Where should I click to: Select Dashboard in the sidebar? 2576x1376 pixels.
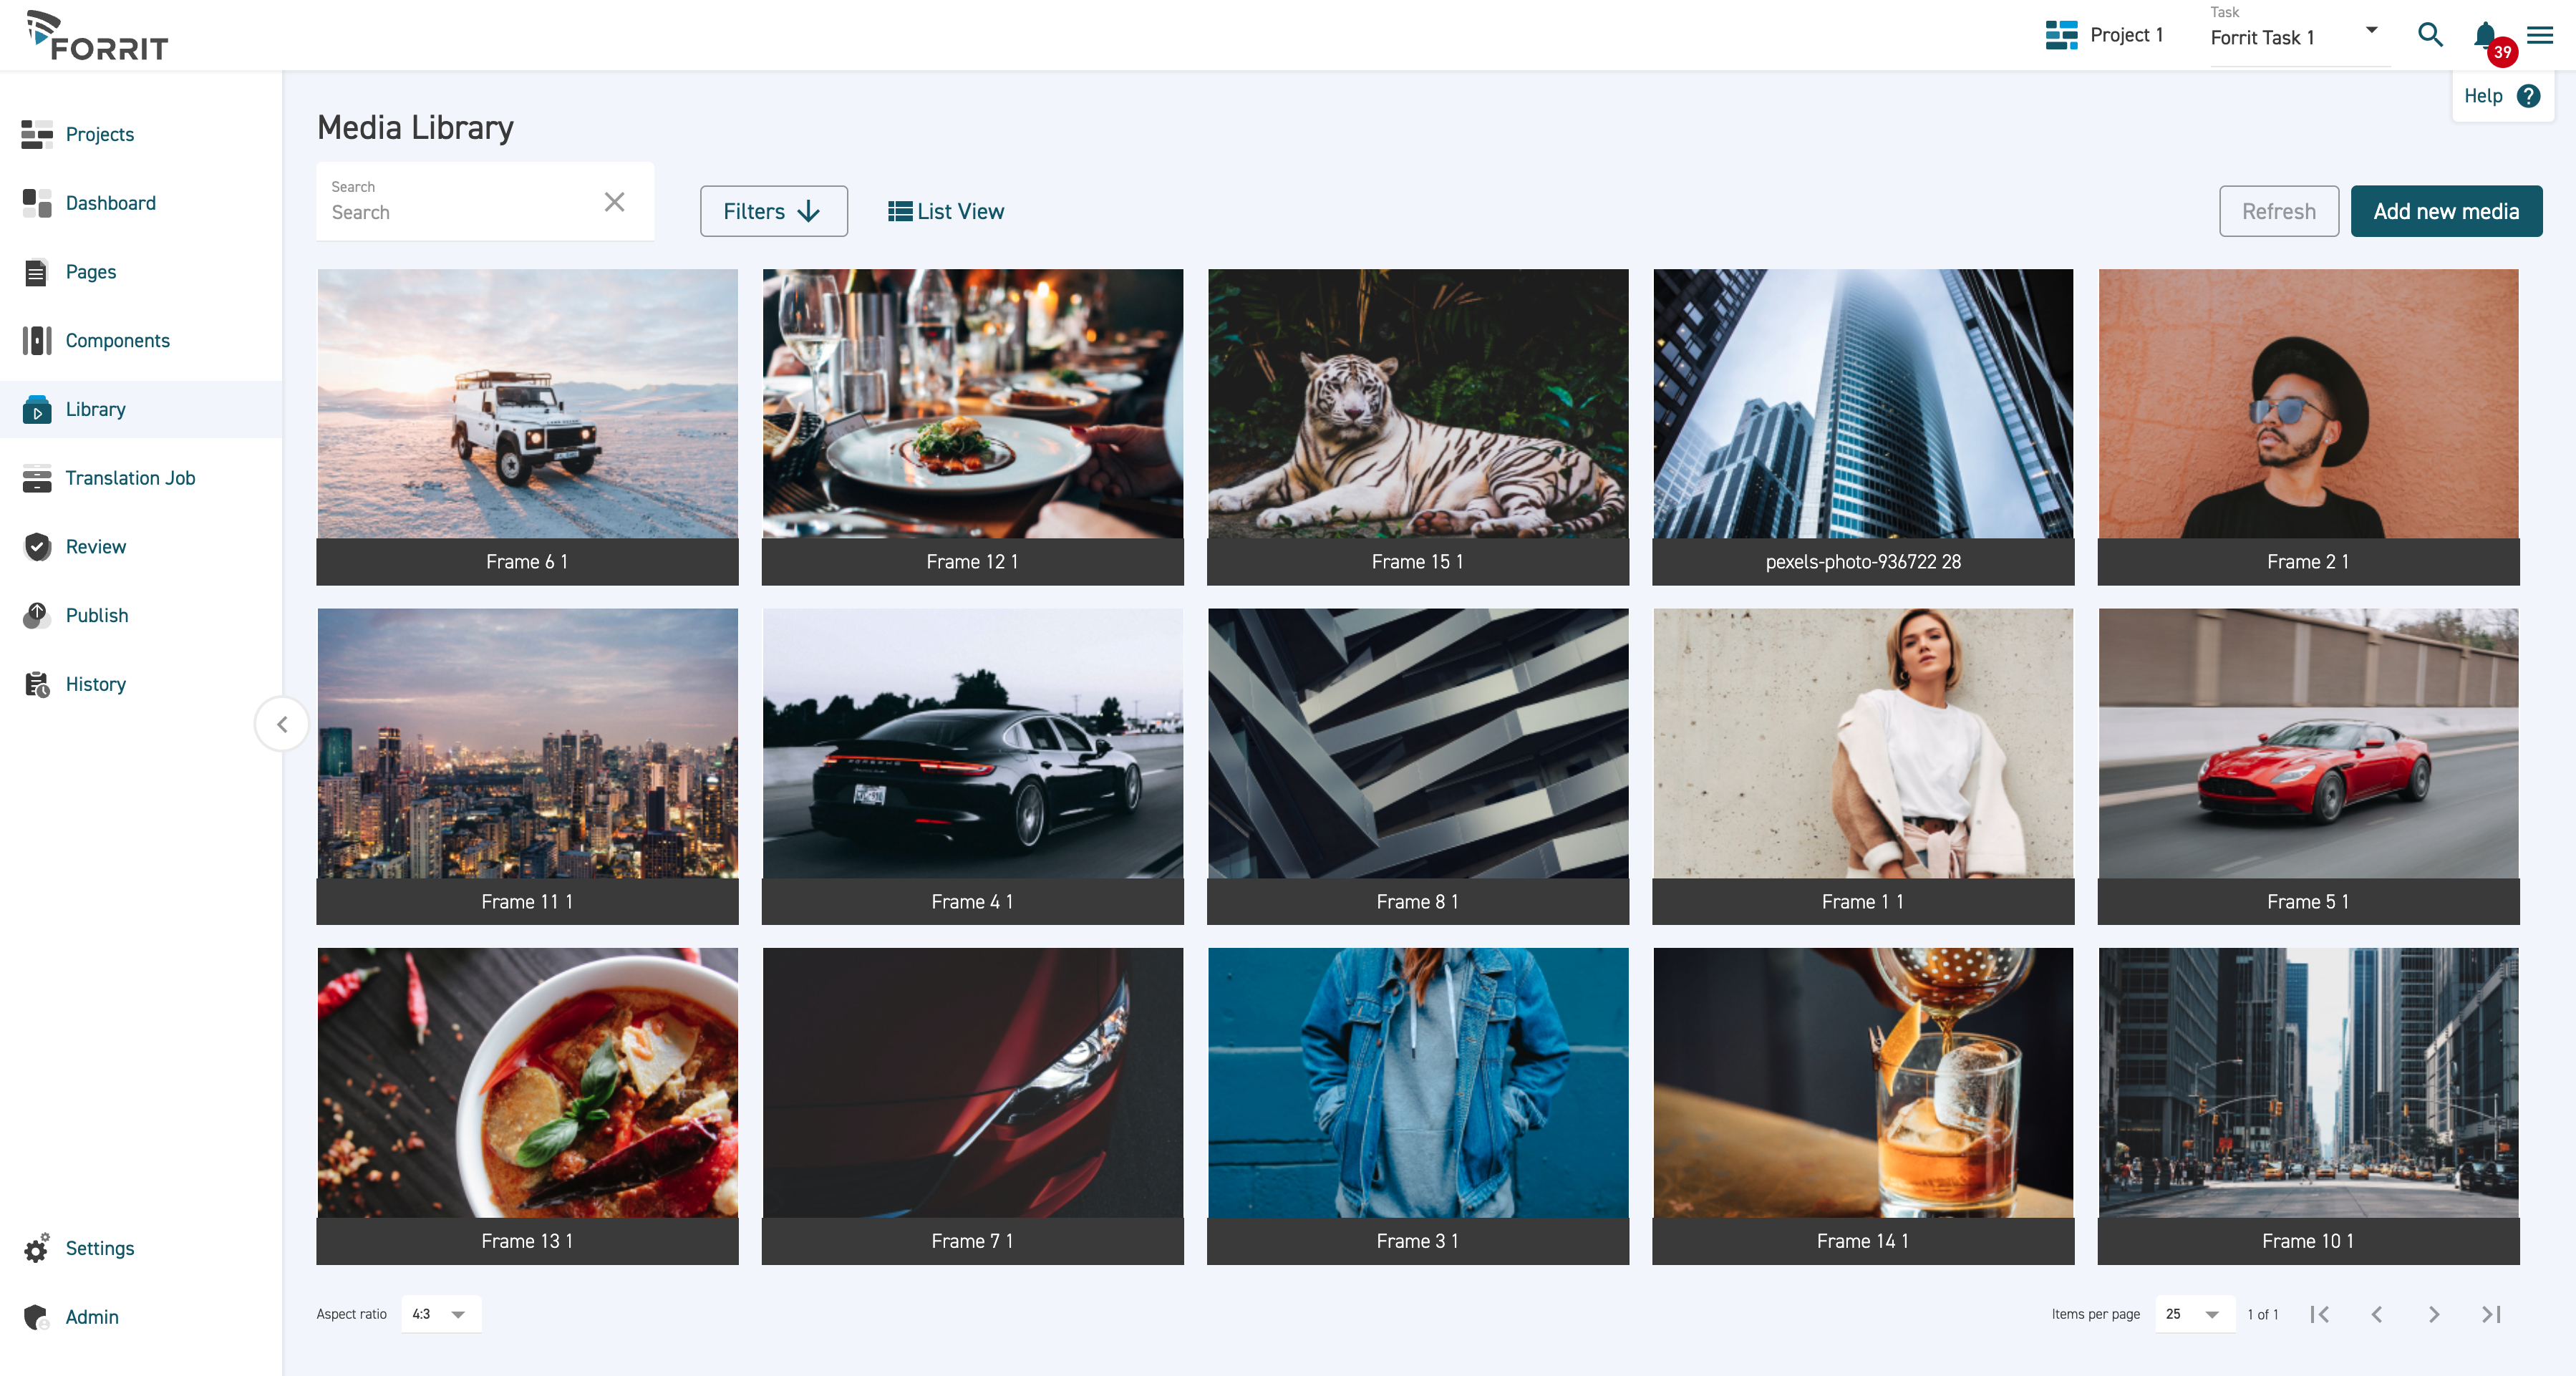tap(111, 203)
